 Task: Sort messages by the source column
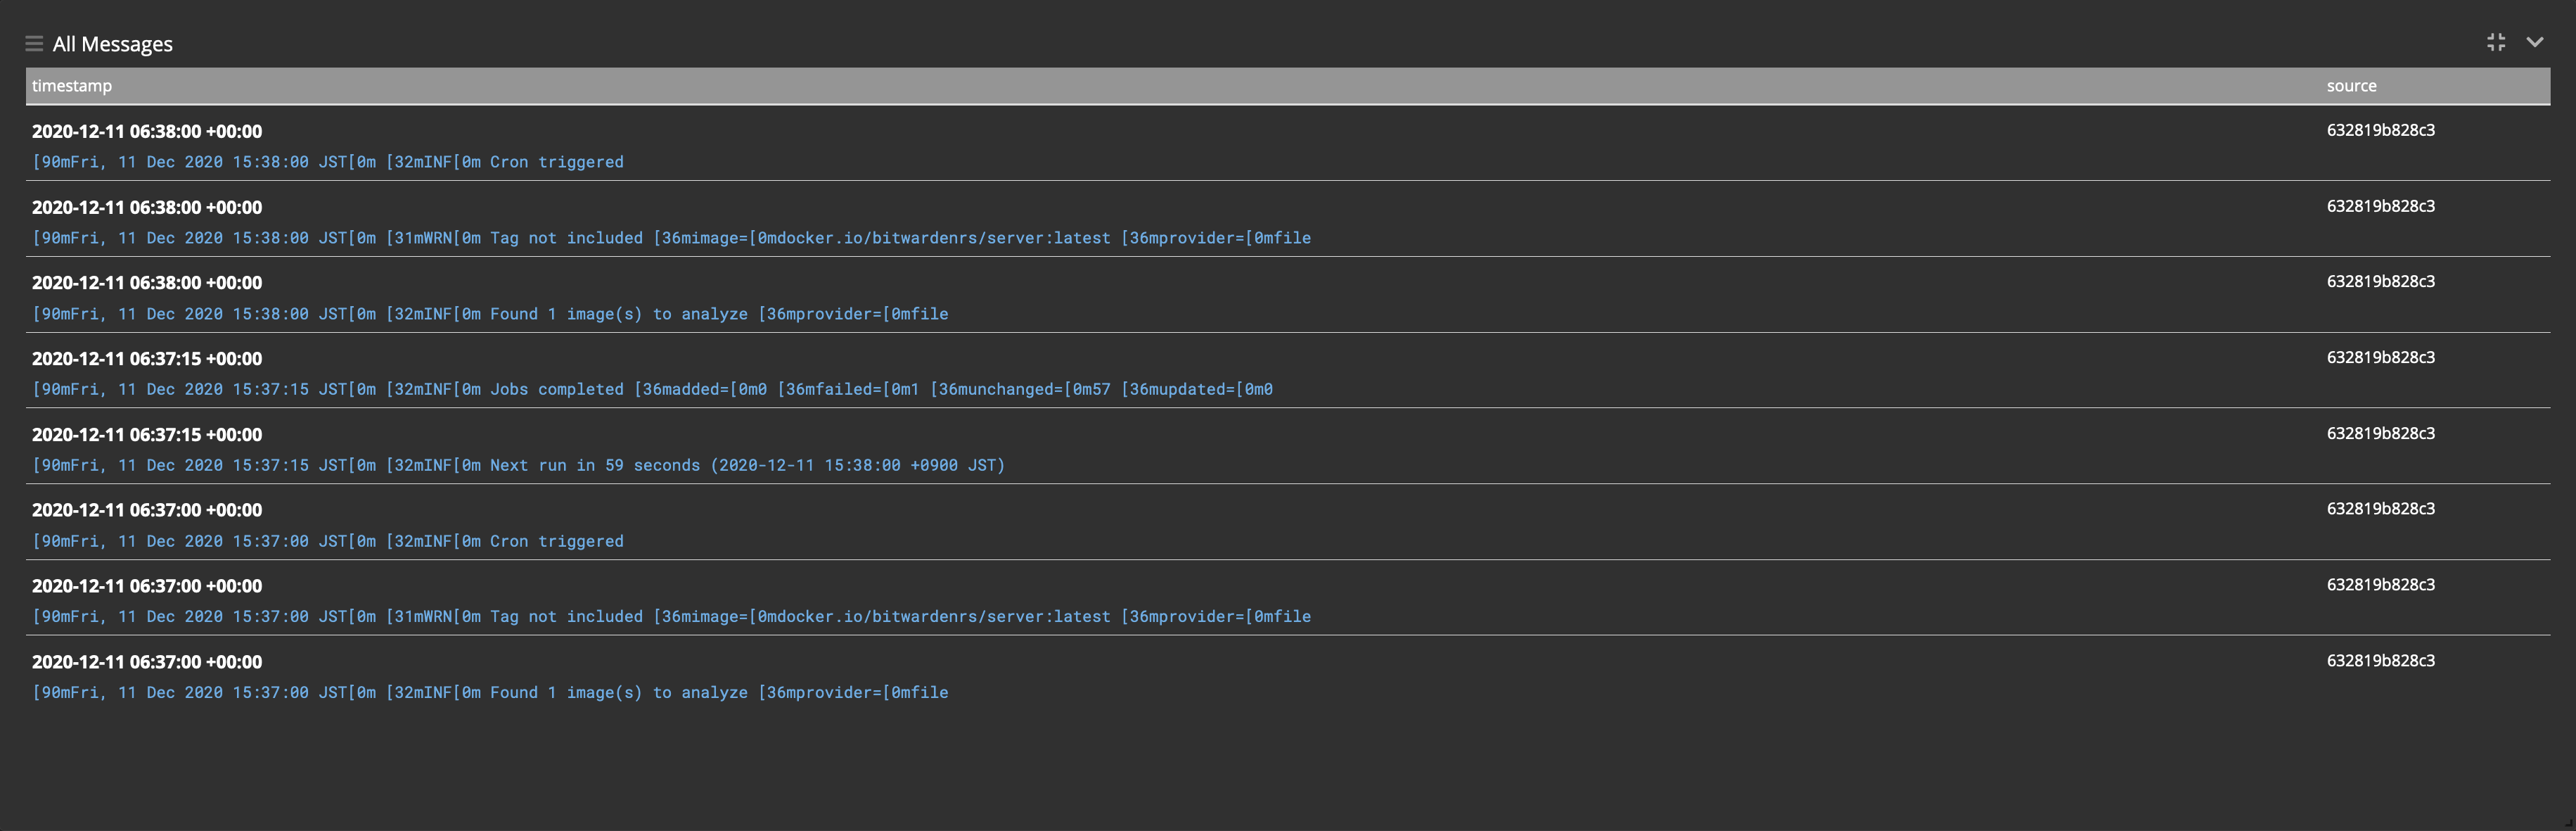click(2351, 86)
